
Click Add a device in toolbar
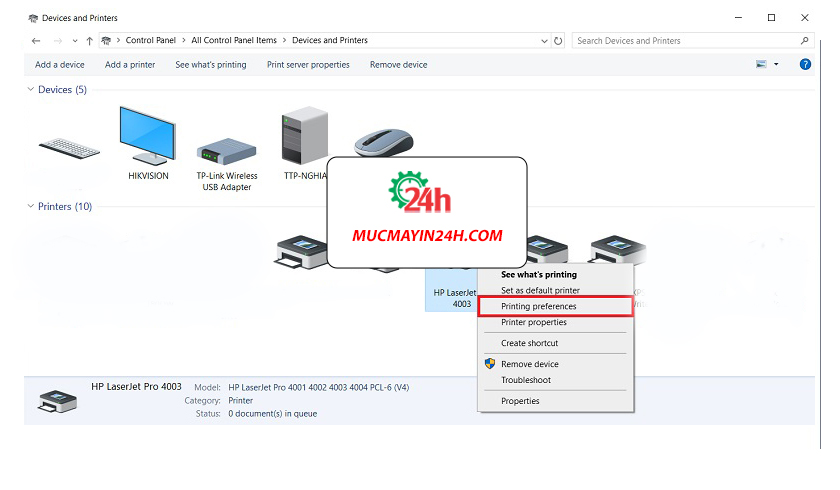pyautogui.click(x=59, y=65)
